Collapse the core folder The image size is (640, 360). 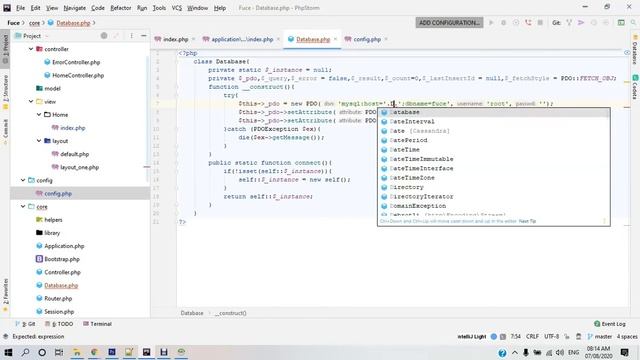pos(23,207)
